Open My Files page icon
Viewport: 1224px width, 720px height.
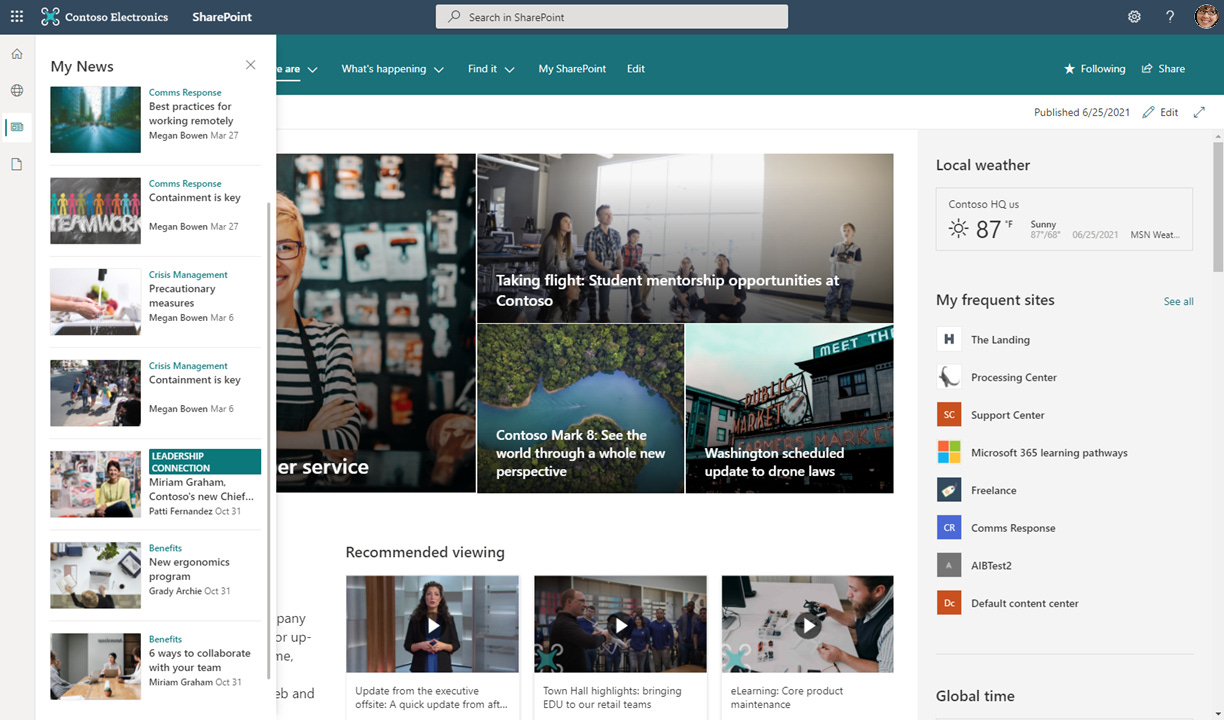point(17,164)
